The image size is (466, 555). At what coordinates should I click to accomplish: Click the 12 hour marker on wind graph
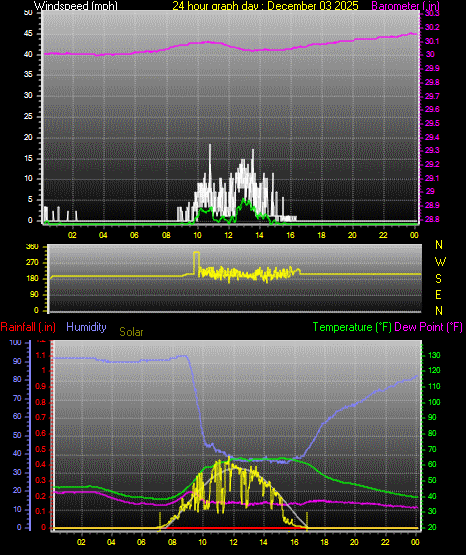229,235
